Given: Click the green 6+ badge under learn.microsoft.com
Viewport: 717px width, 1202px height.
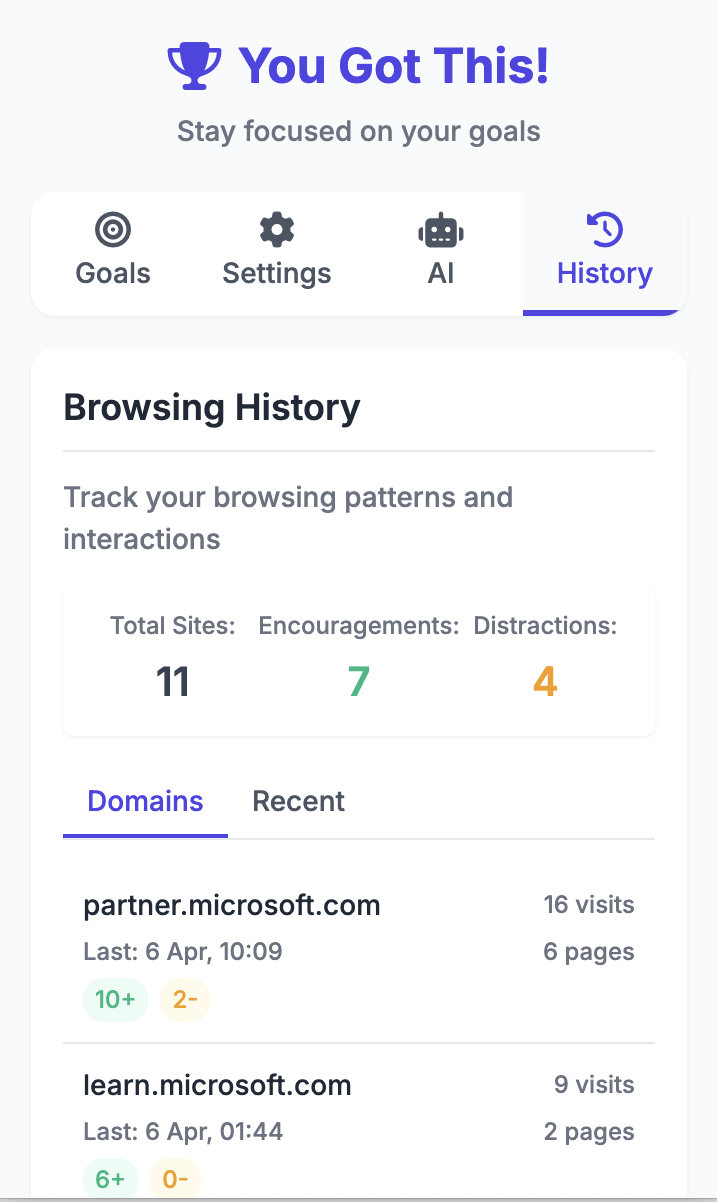Looking at the screenshot, I should click(x=110, y=1180).
